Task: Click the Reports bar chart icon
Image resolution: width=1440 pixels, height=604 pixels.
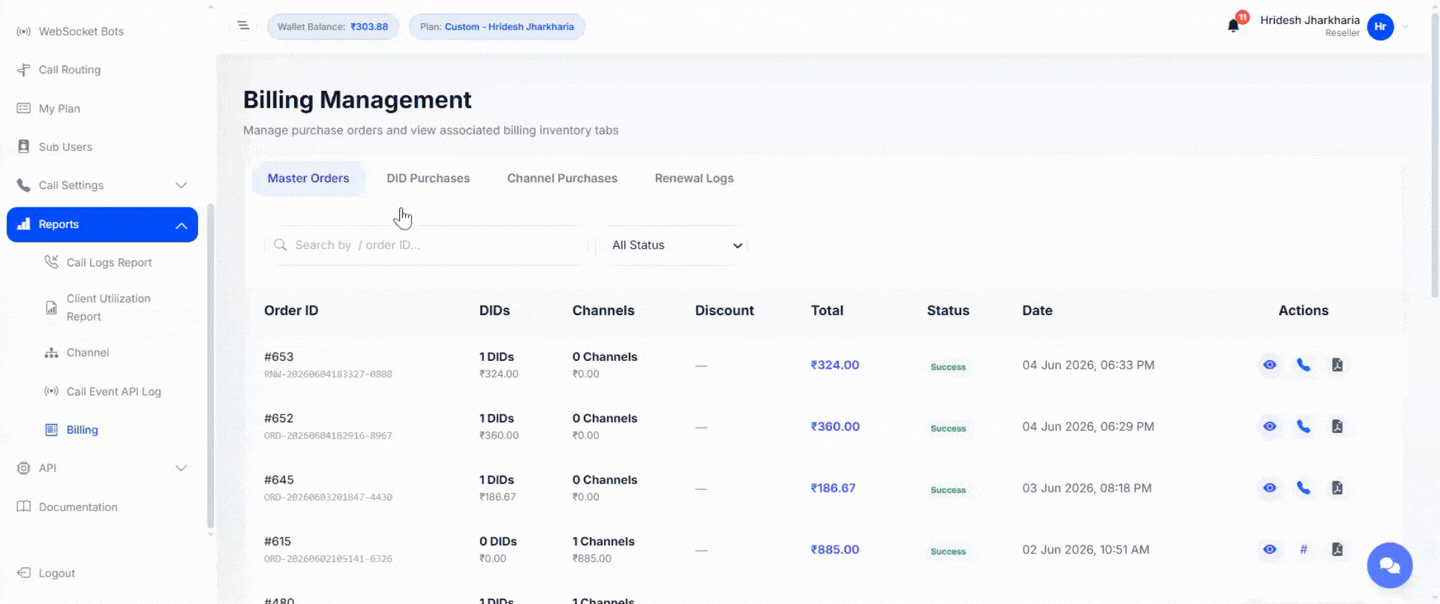Action: (23, 224)
